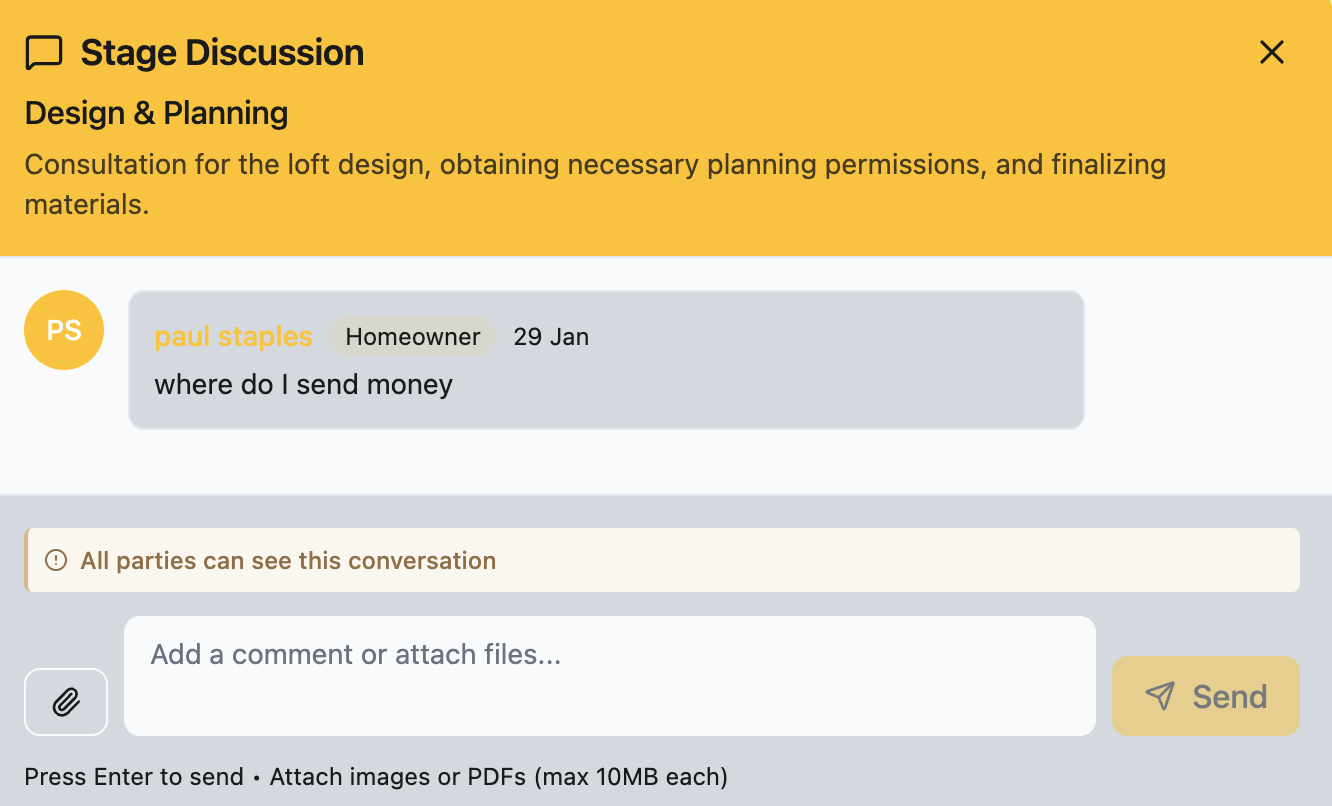Close the Stage Discussion panel

[x=1271, y=52]
